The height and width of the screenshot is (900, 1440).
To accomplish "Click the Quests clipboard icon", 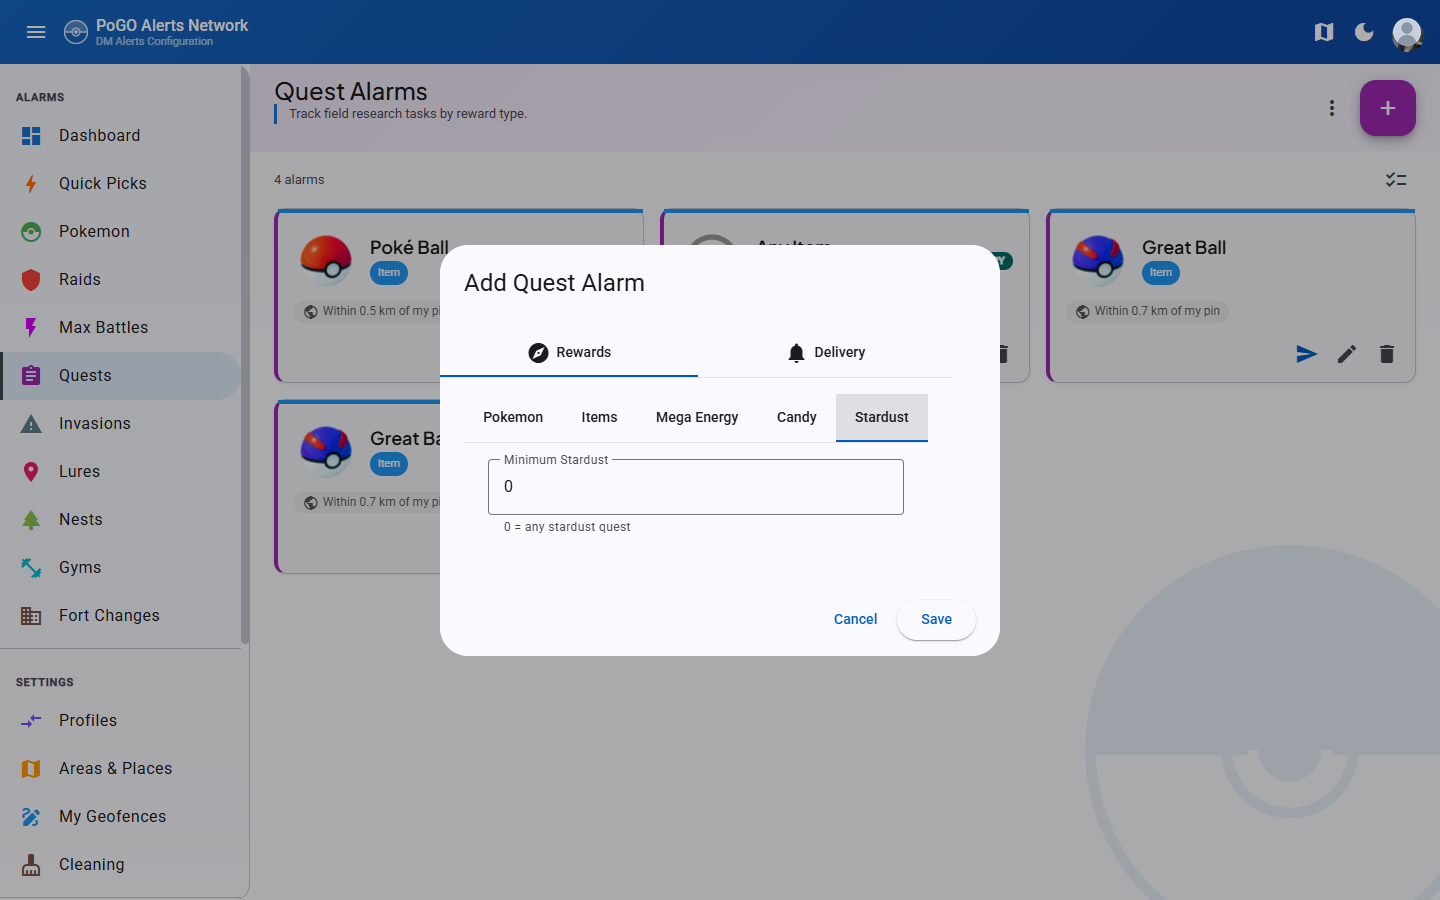I will pyautogui.click(x=31, y=376).
